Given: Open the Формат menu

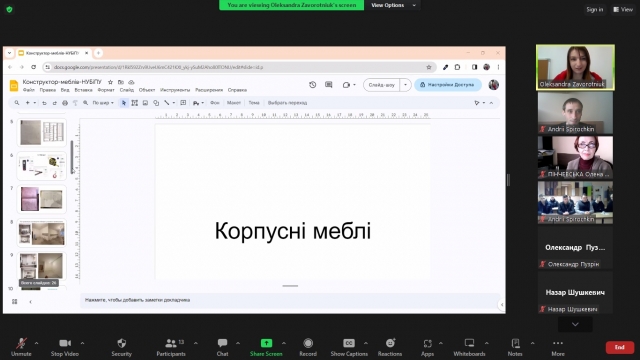Looking at the screenshot, I should coord(106,90).
